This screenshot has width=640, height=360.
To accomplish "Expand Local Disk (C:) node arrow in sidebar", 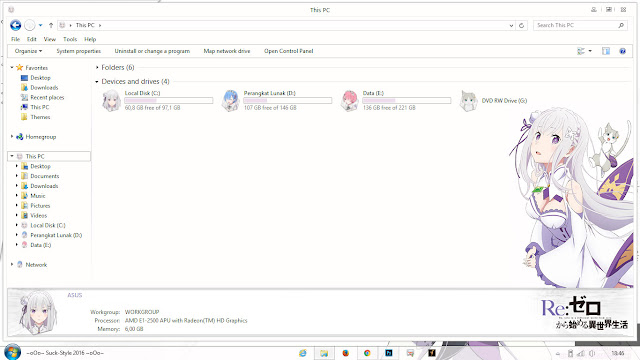I will click(x=17, y=225).
